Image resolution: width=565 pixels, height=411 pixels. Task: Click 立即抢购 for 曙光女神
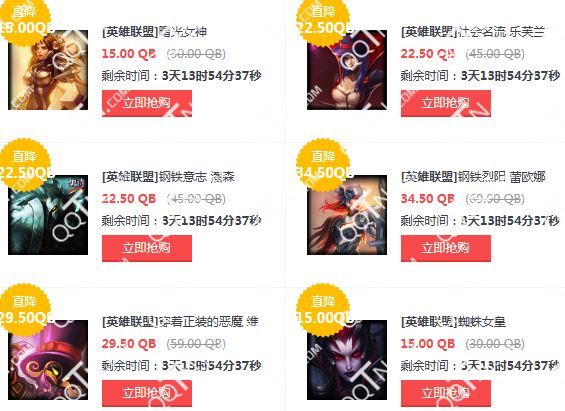(x=147, y=103)
